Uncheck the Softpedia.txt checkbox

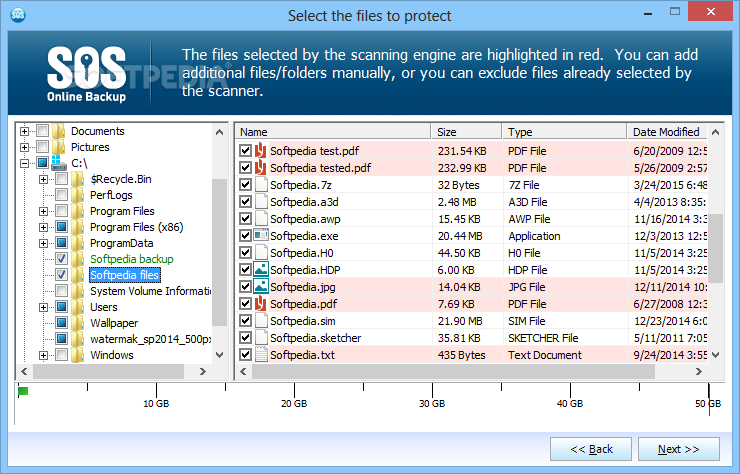pos(245,355)
